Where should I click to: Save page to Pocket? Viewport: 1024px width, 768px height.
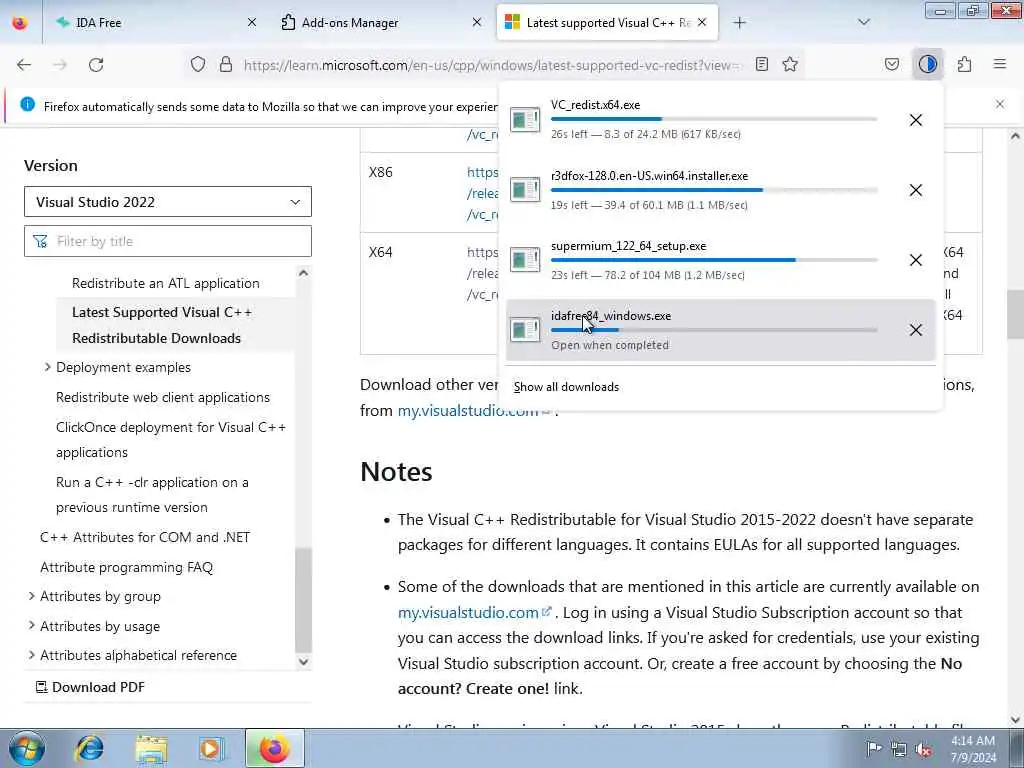pos(891,64)
